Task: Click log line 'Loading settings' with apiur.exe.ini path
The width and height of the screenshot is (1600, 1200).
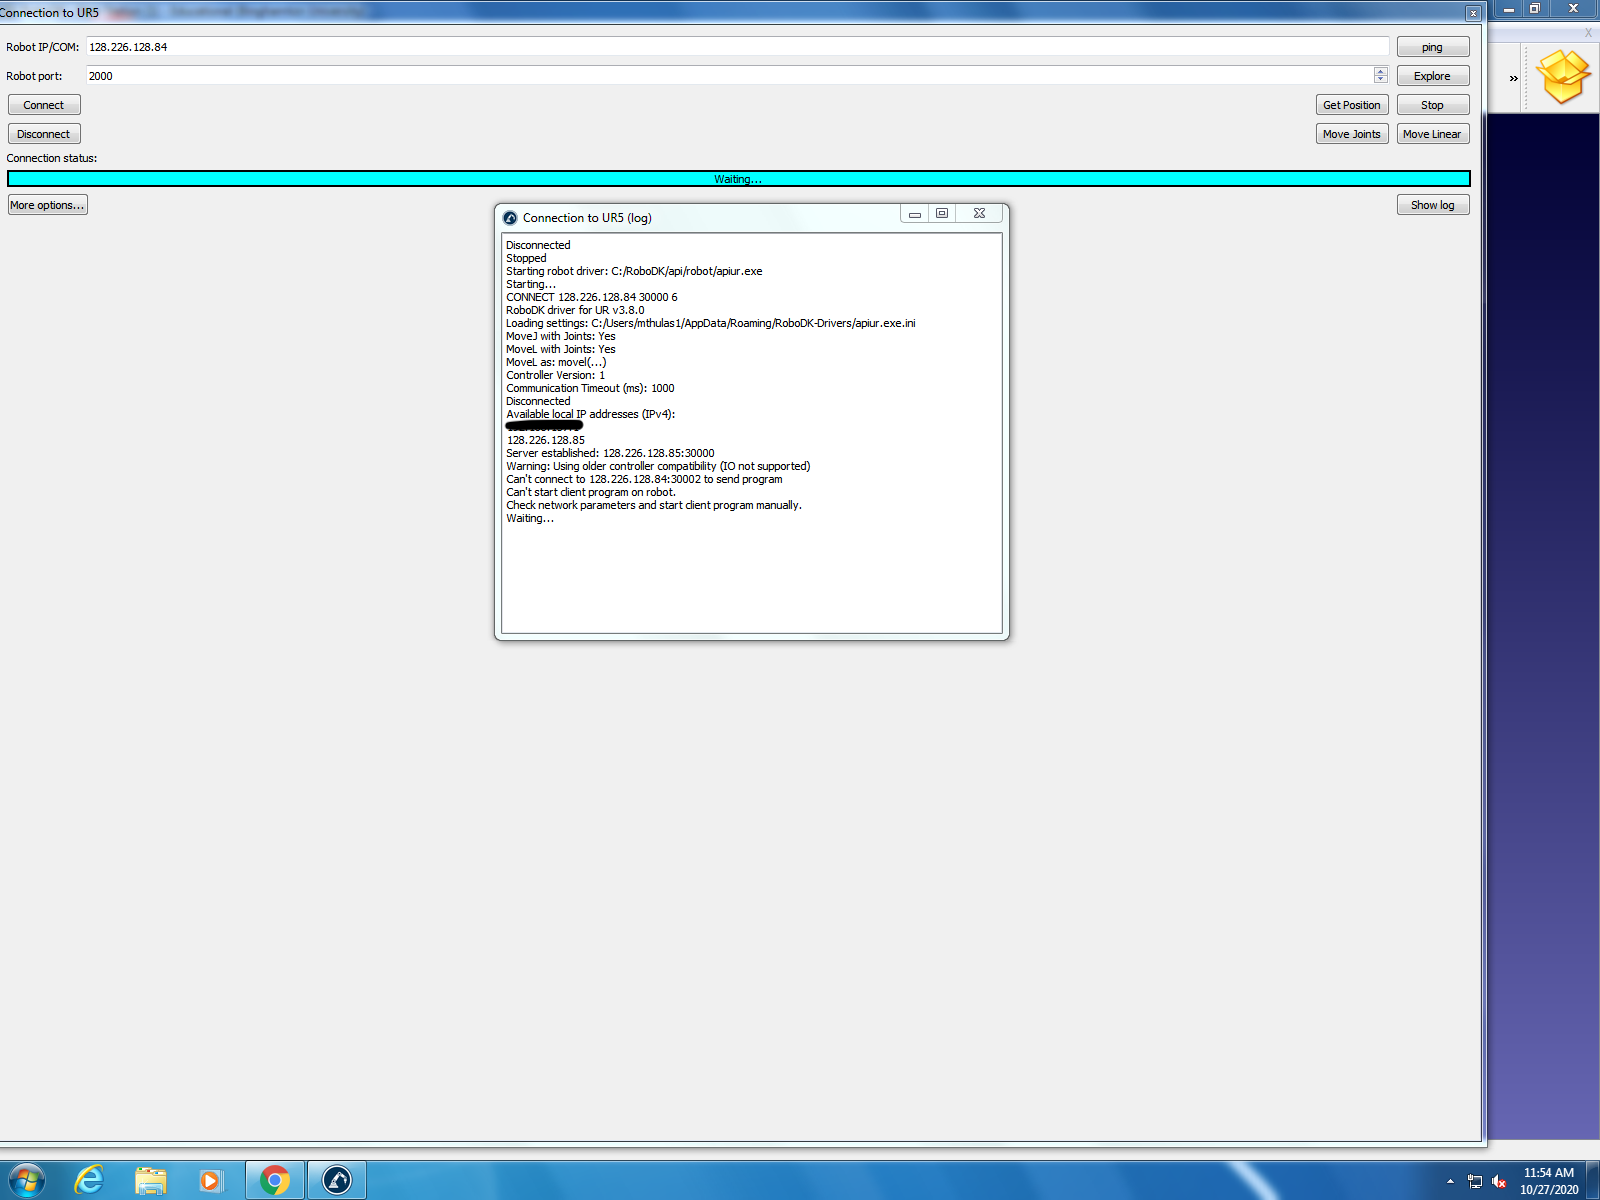Action: pos(711,323)
